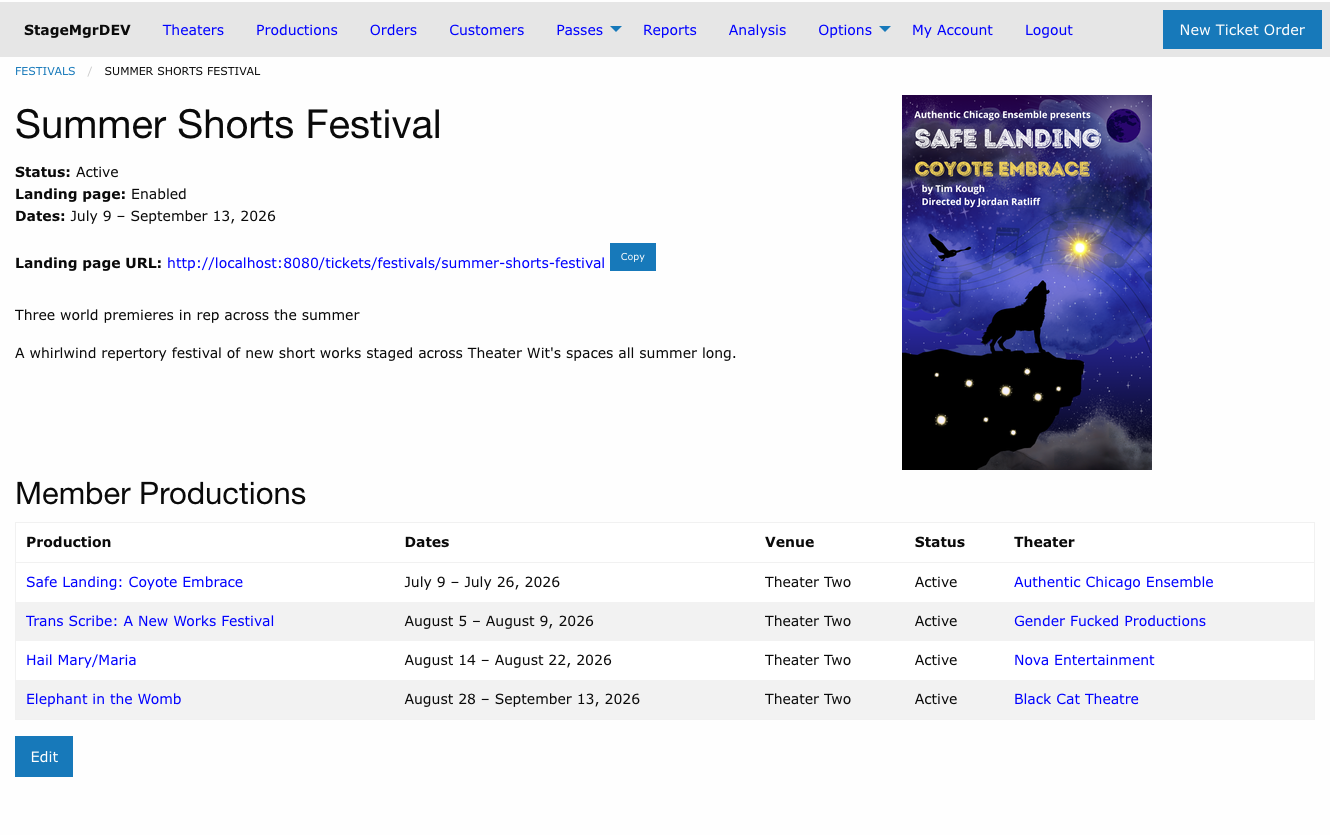Screen dimensions: 1330x835
Task: Go to the Analysis page
Action: click(757, 30)
